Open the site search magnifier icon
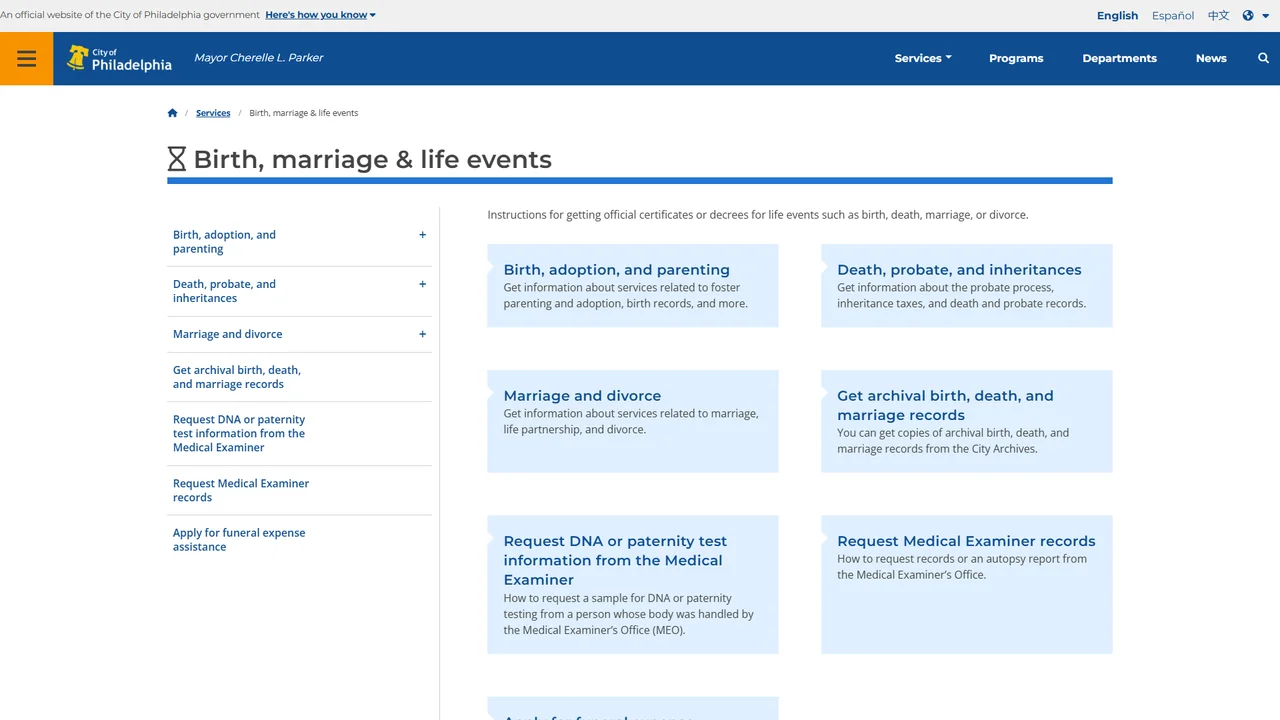1280x720 pixels. pyautogui.click(x=1263, y=58)
